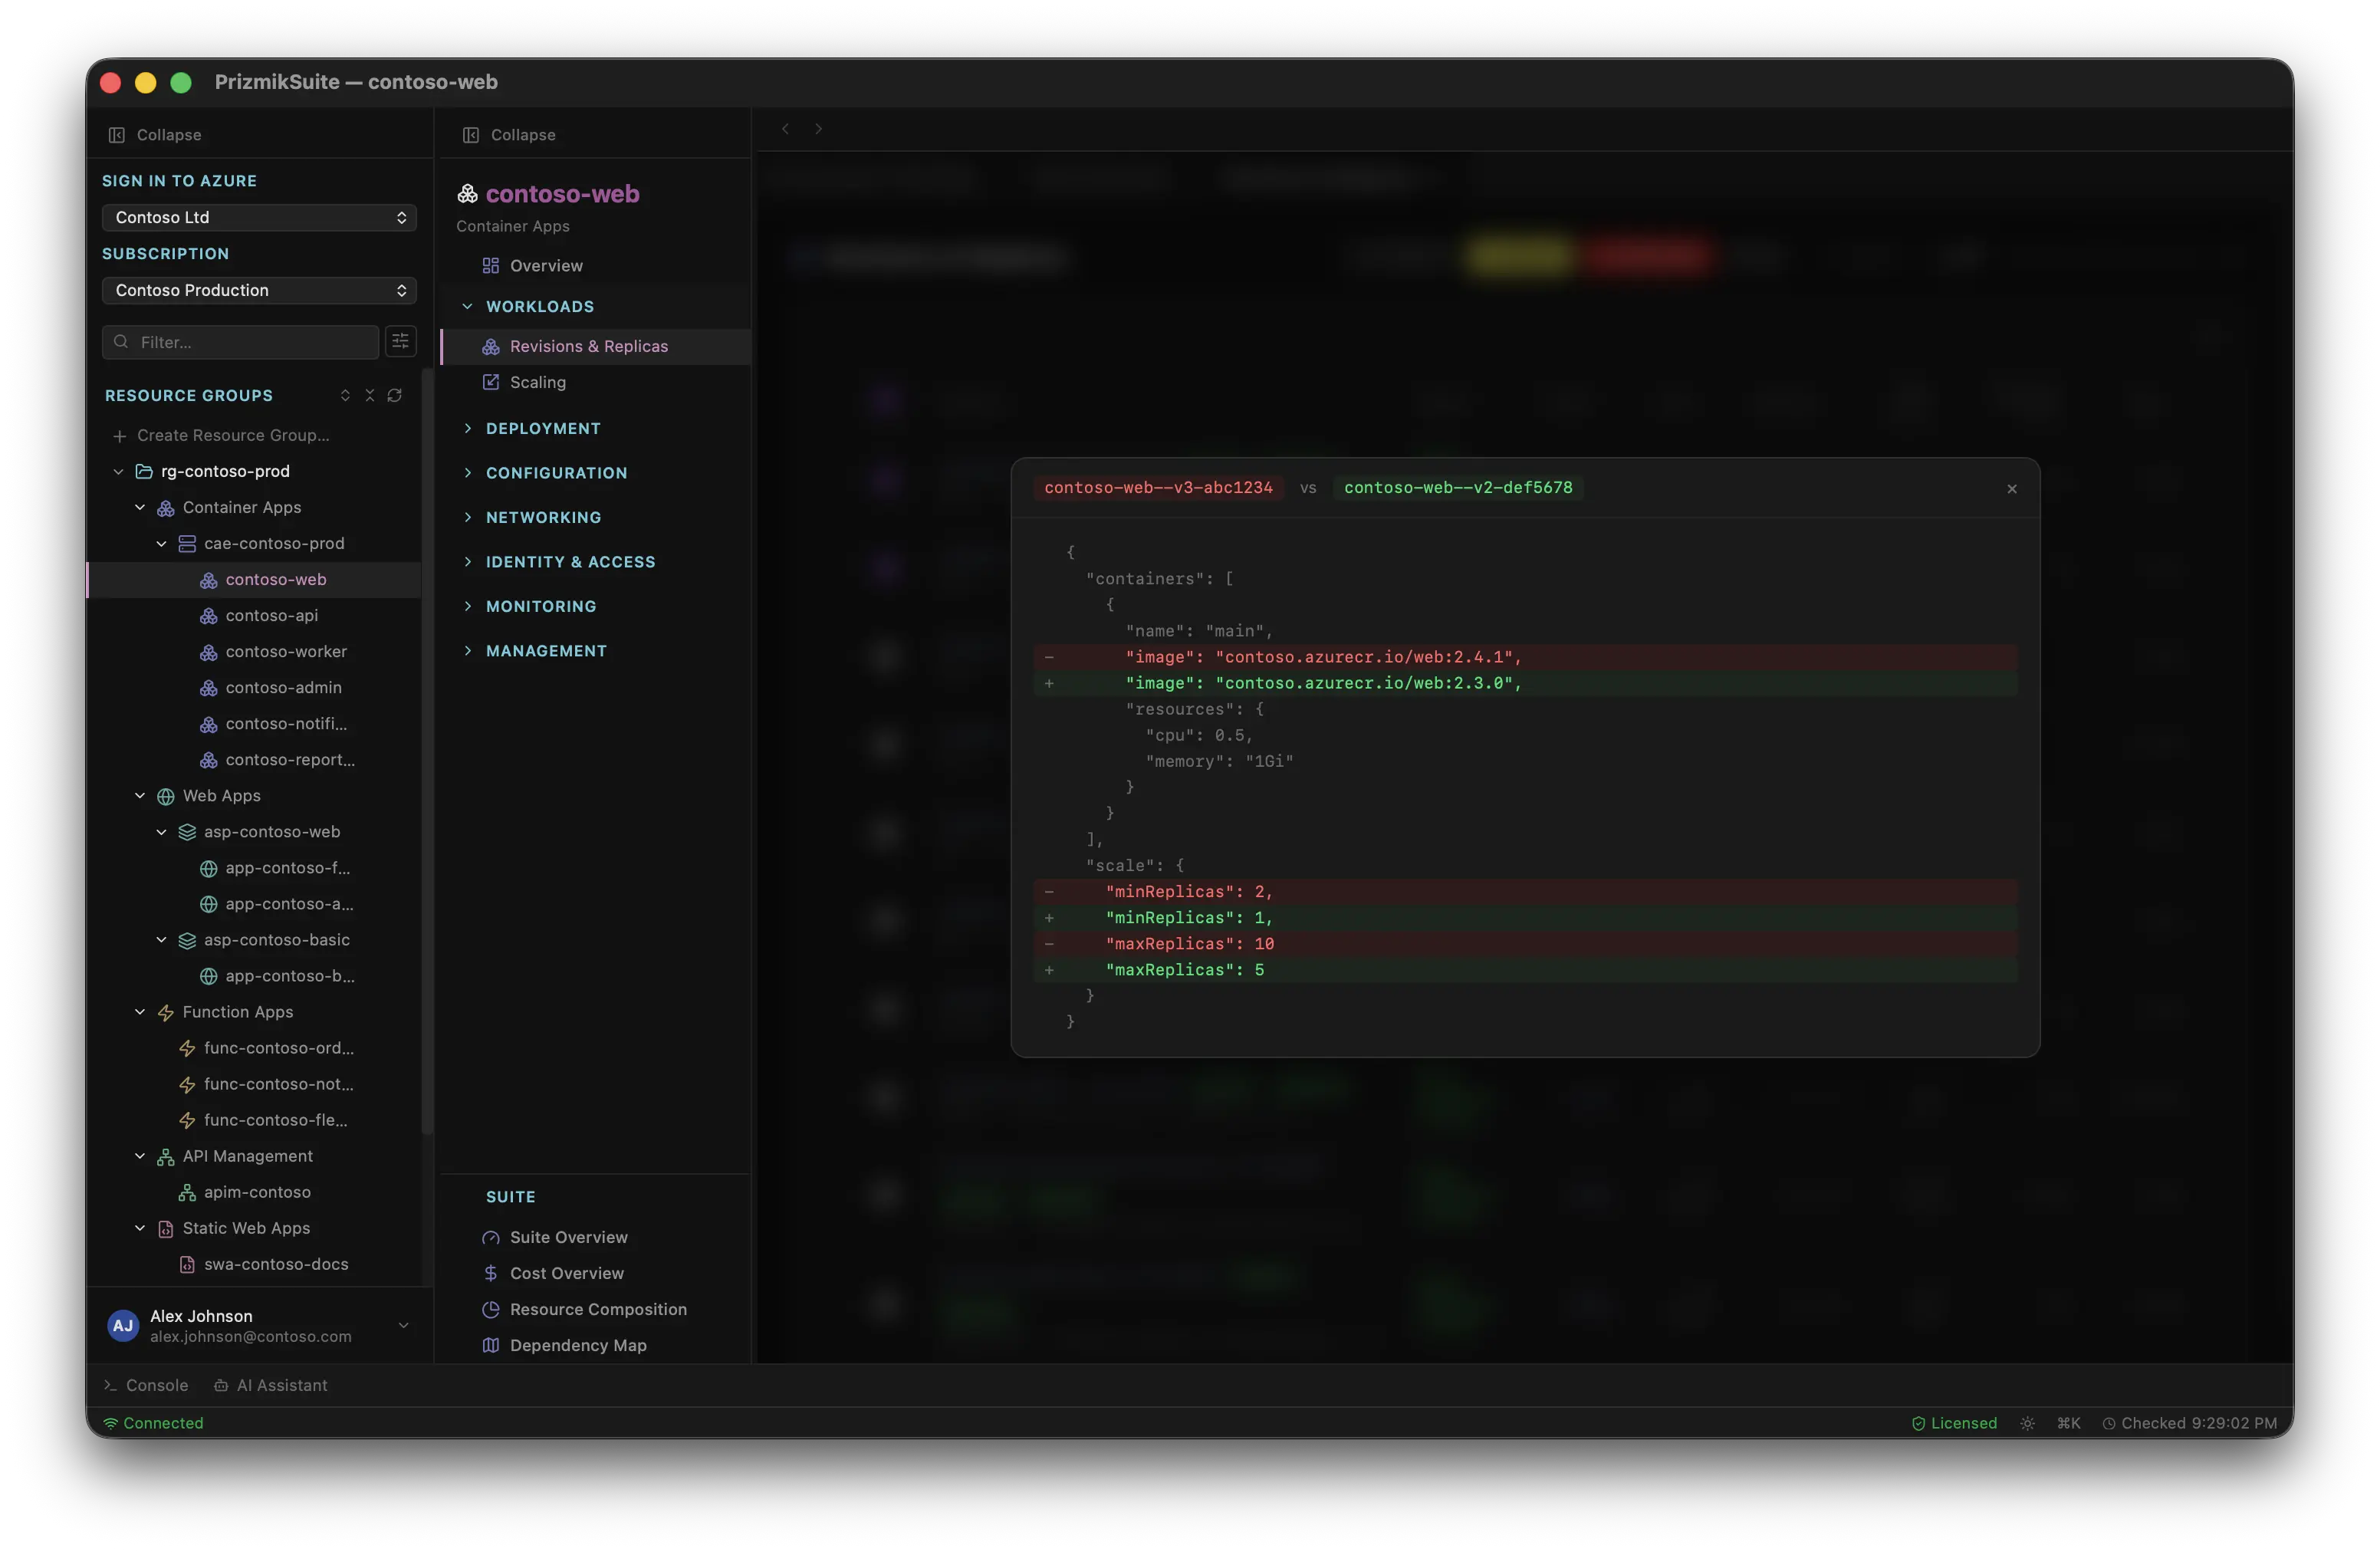Click the Scaling icon in Workloads
This screenshot has width=2380, height=1552.
click(490, 382)
